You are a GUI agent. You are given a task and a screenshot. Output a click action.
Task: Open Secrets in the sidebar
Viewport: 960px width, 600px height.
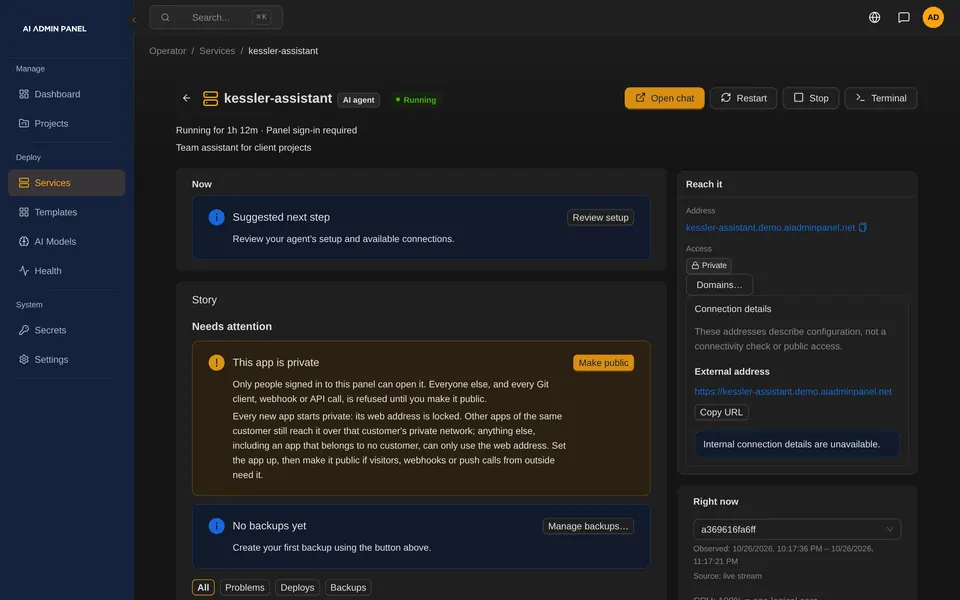pyautogui.click(x=66, y=331)
